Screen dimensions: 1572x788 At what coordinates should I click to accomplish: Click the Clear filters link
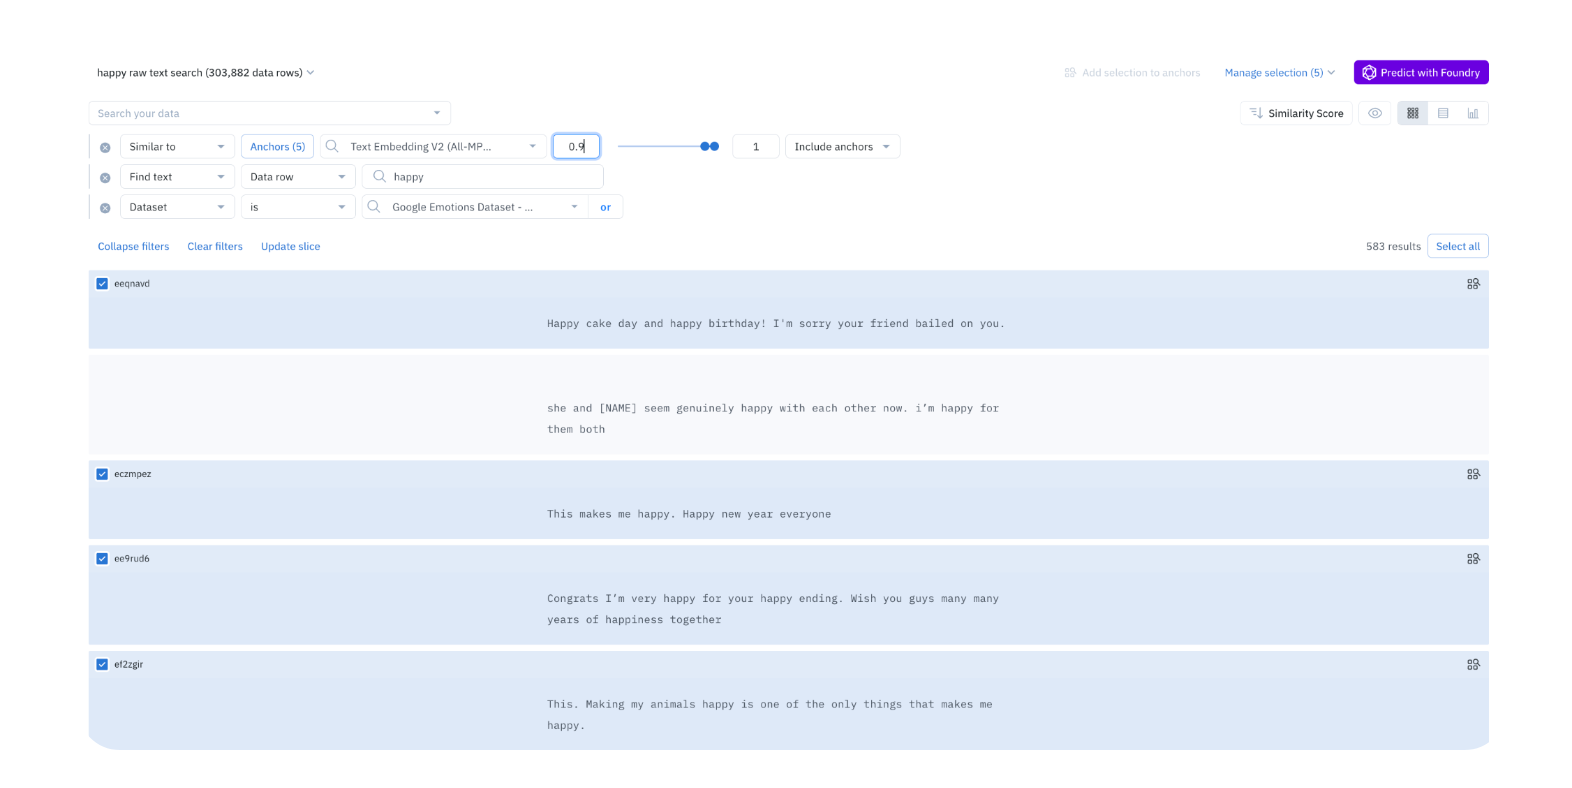click(215, 246)
